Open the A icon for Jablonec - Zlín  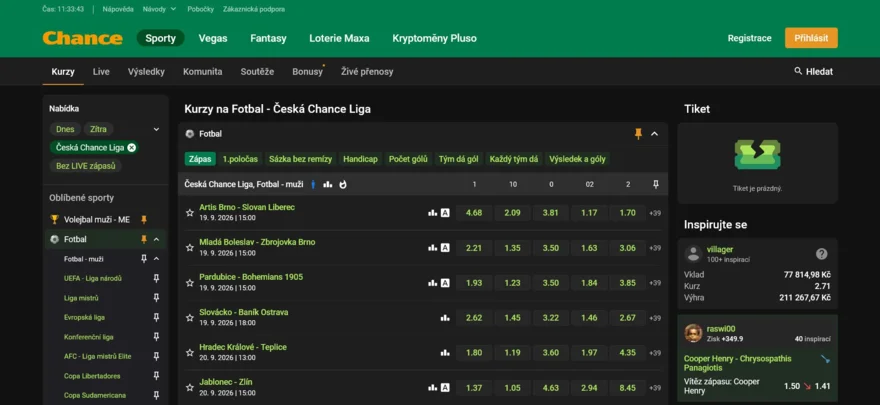click(x=445, y=388)
